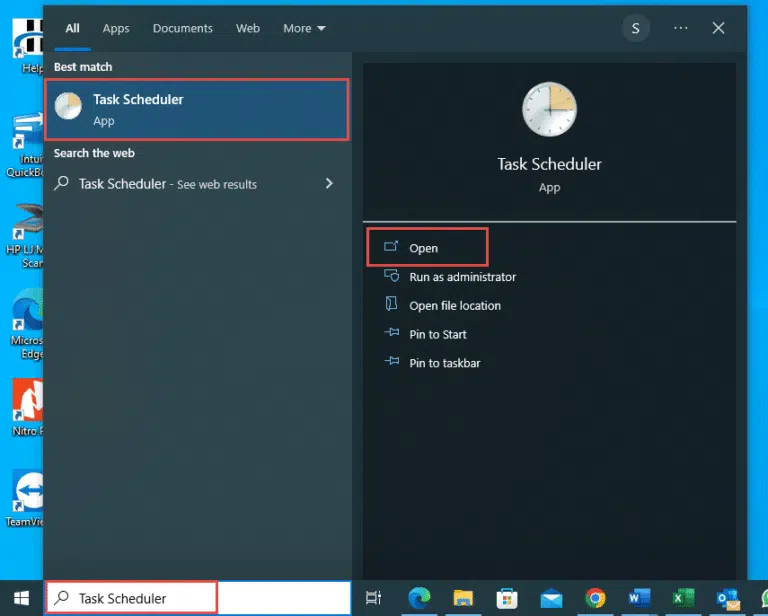Select the Microsoft Edge desktop shortcut
Screen dimensions: 768x616
pos(27,323)
